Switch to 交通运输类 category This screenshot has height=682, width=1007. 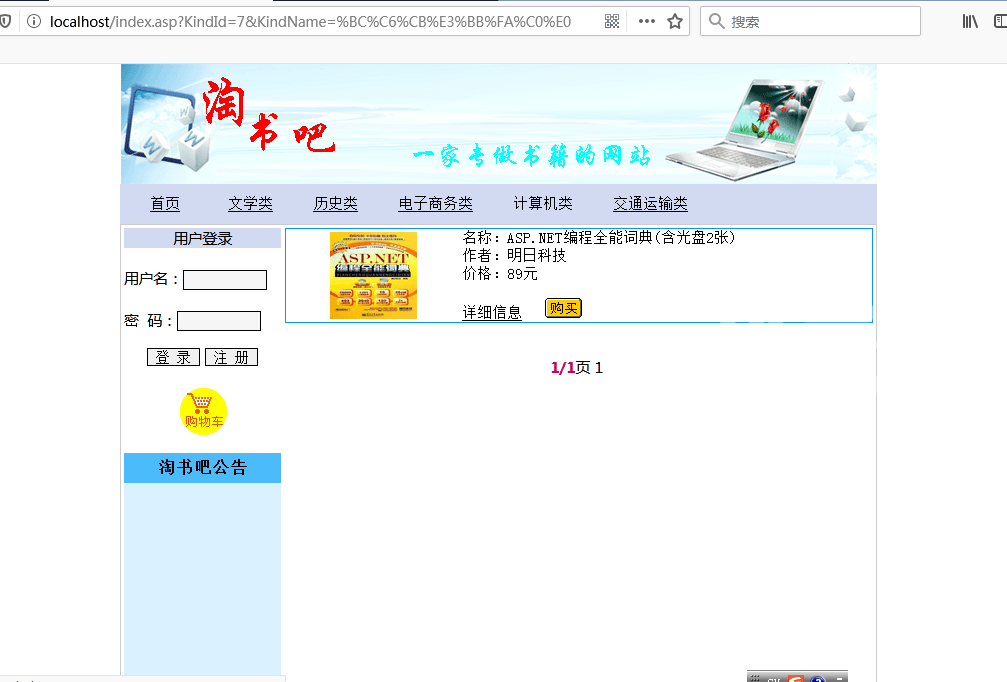[x=650, y=204]
